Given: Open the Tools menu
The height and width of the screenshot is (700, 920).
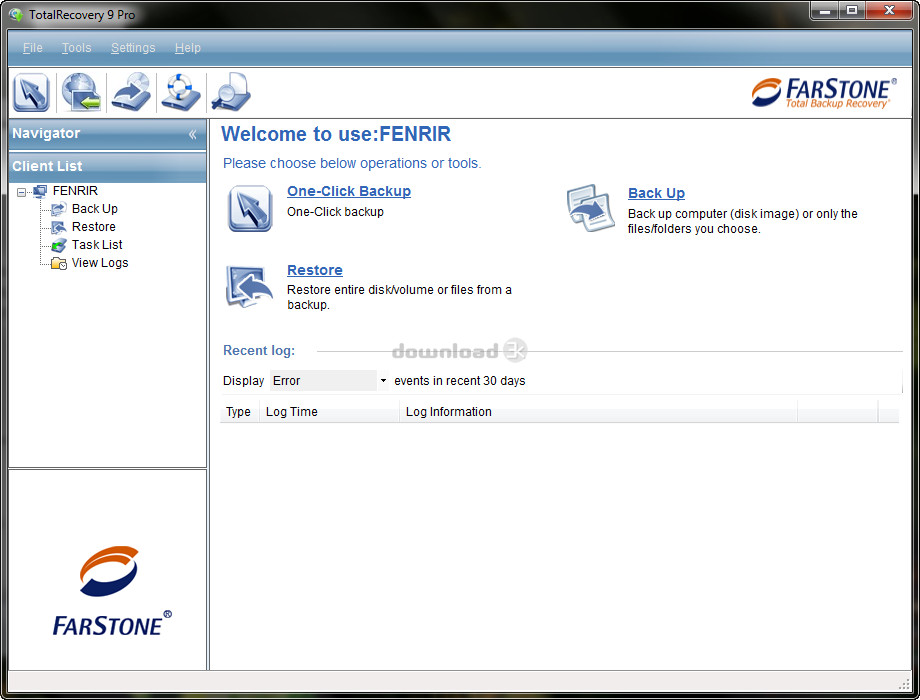Looking at the screenshot, I should tap(76, 47).
